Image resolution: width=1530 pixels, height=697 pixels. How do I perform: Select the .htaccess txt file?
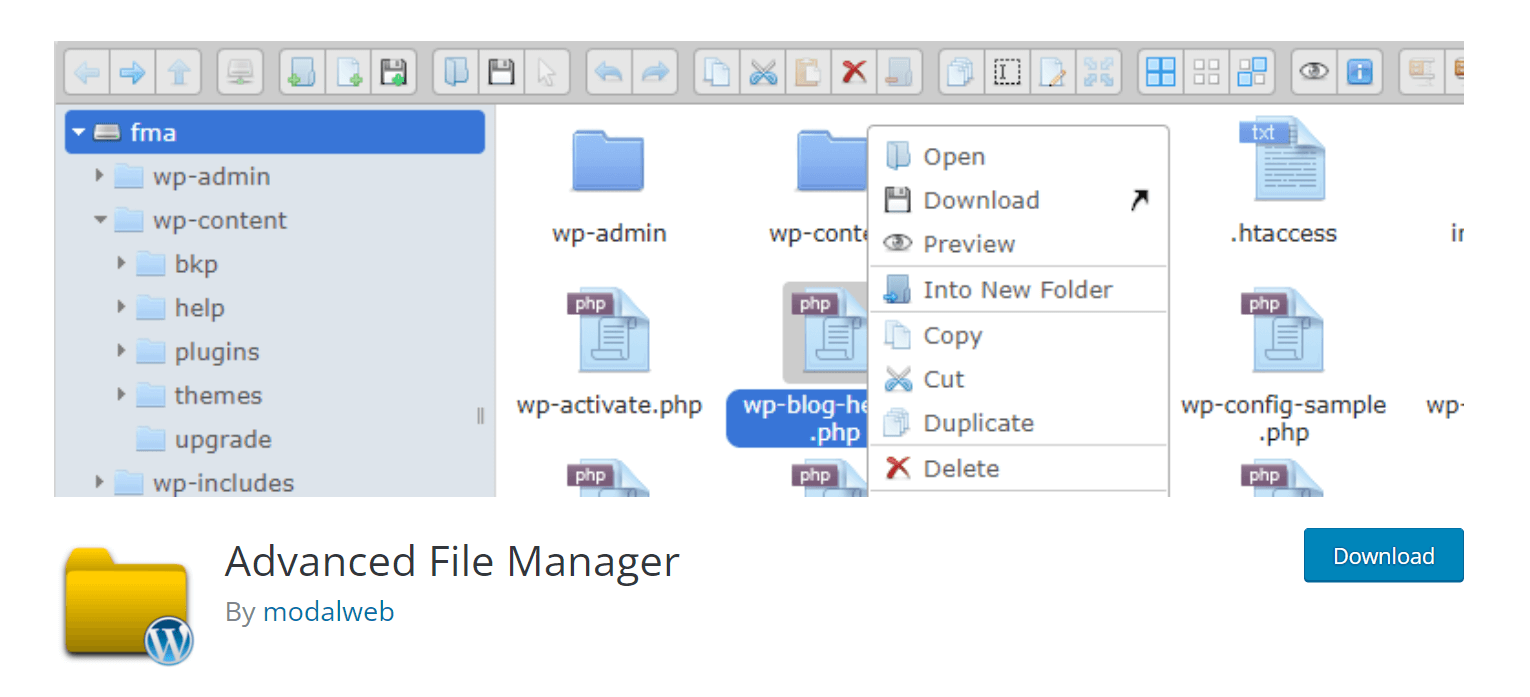(x=1283, y=180)
